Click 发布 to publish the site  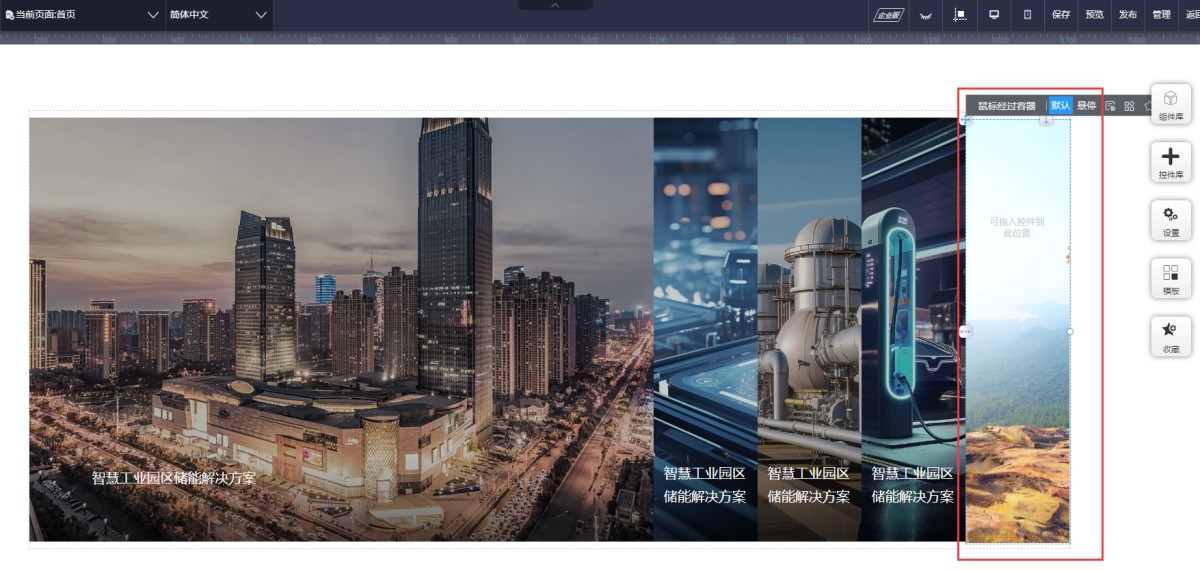click(x=1127, y=15)
